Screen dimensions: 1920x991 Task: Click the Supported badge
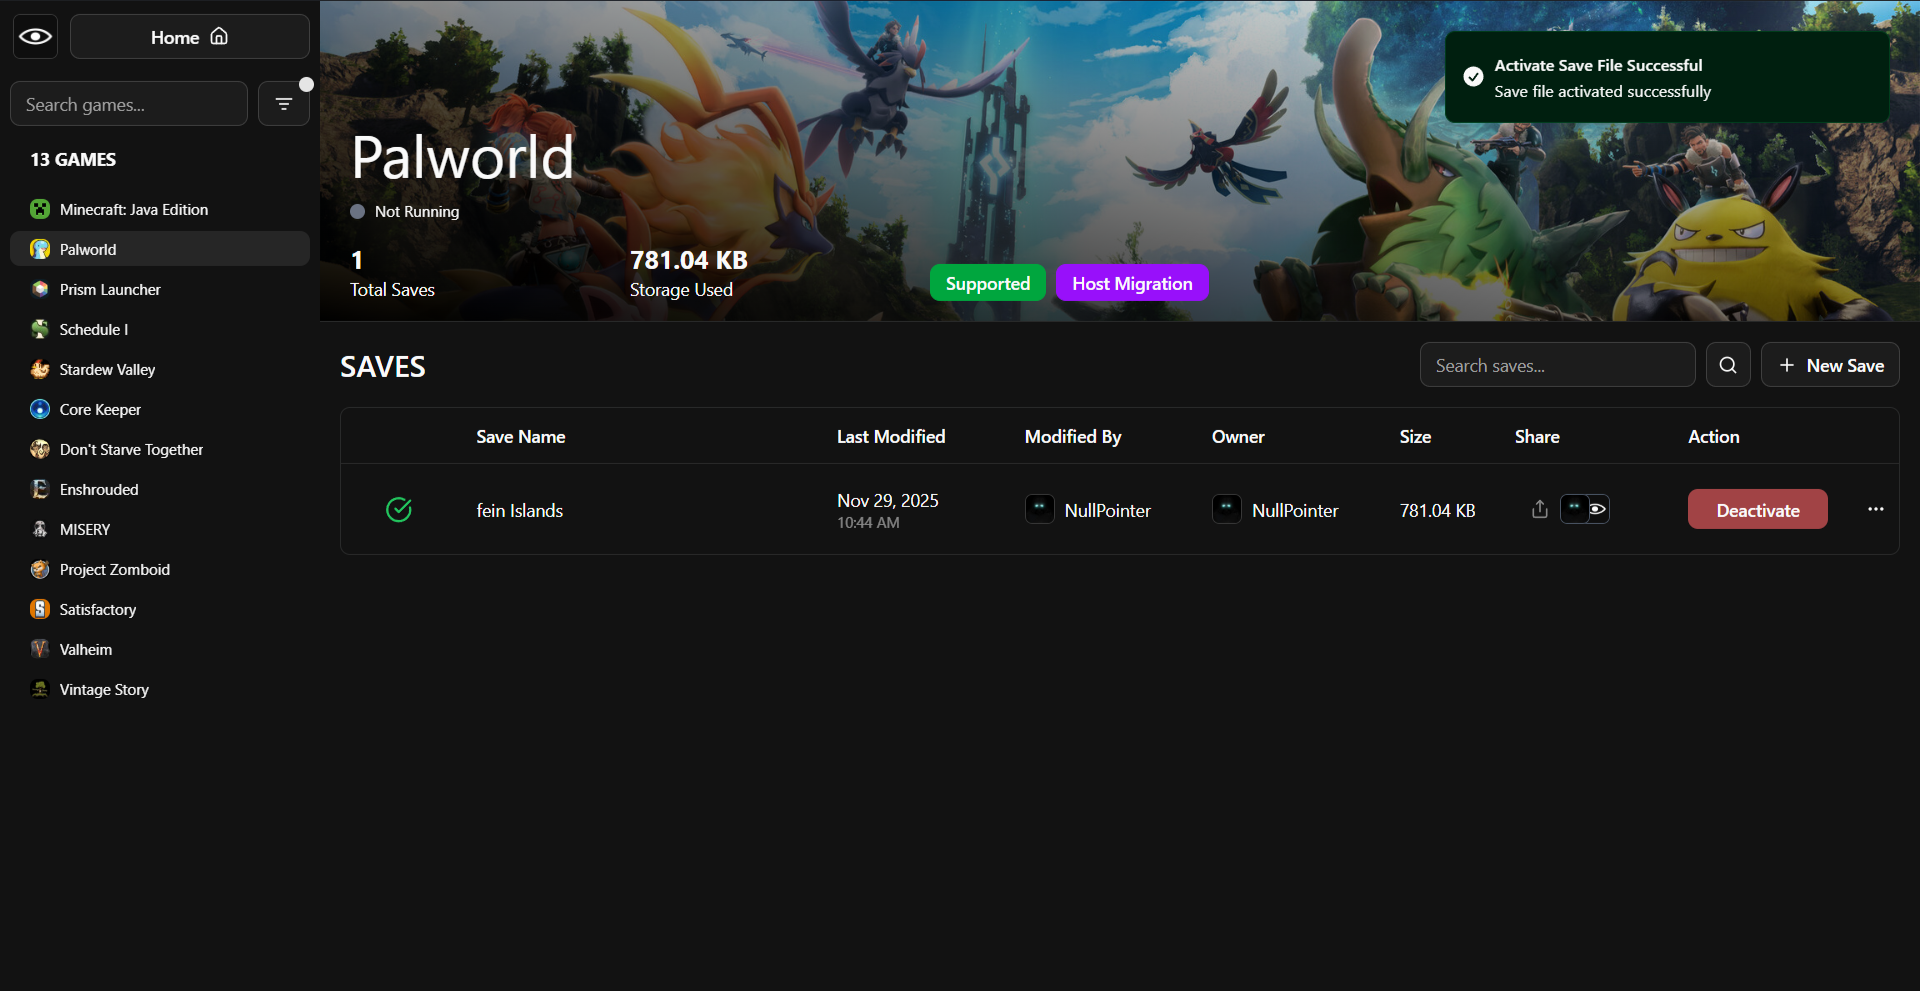988,283
